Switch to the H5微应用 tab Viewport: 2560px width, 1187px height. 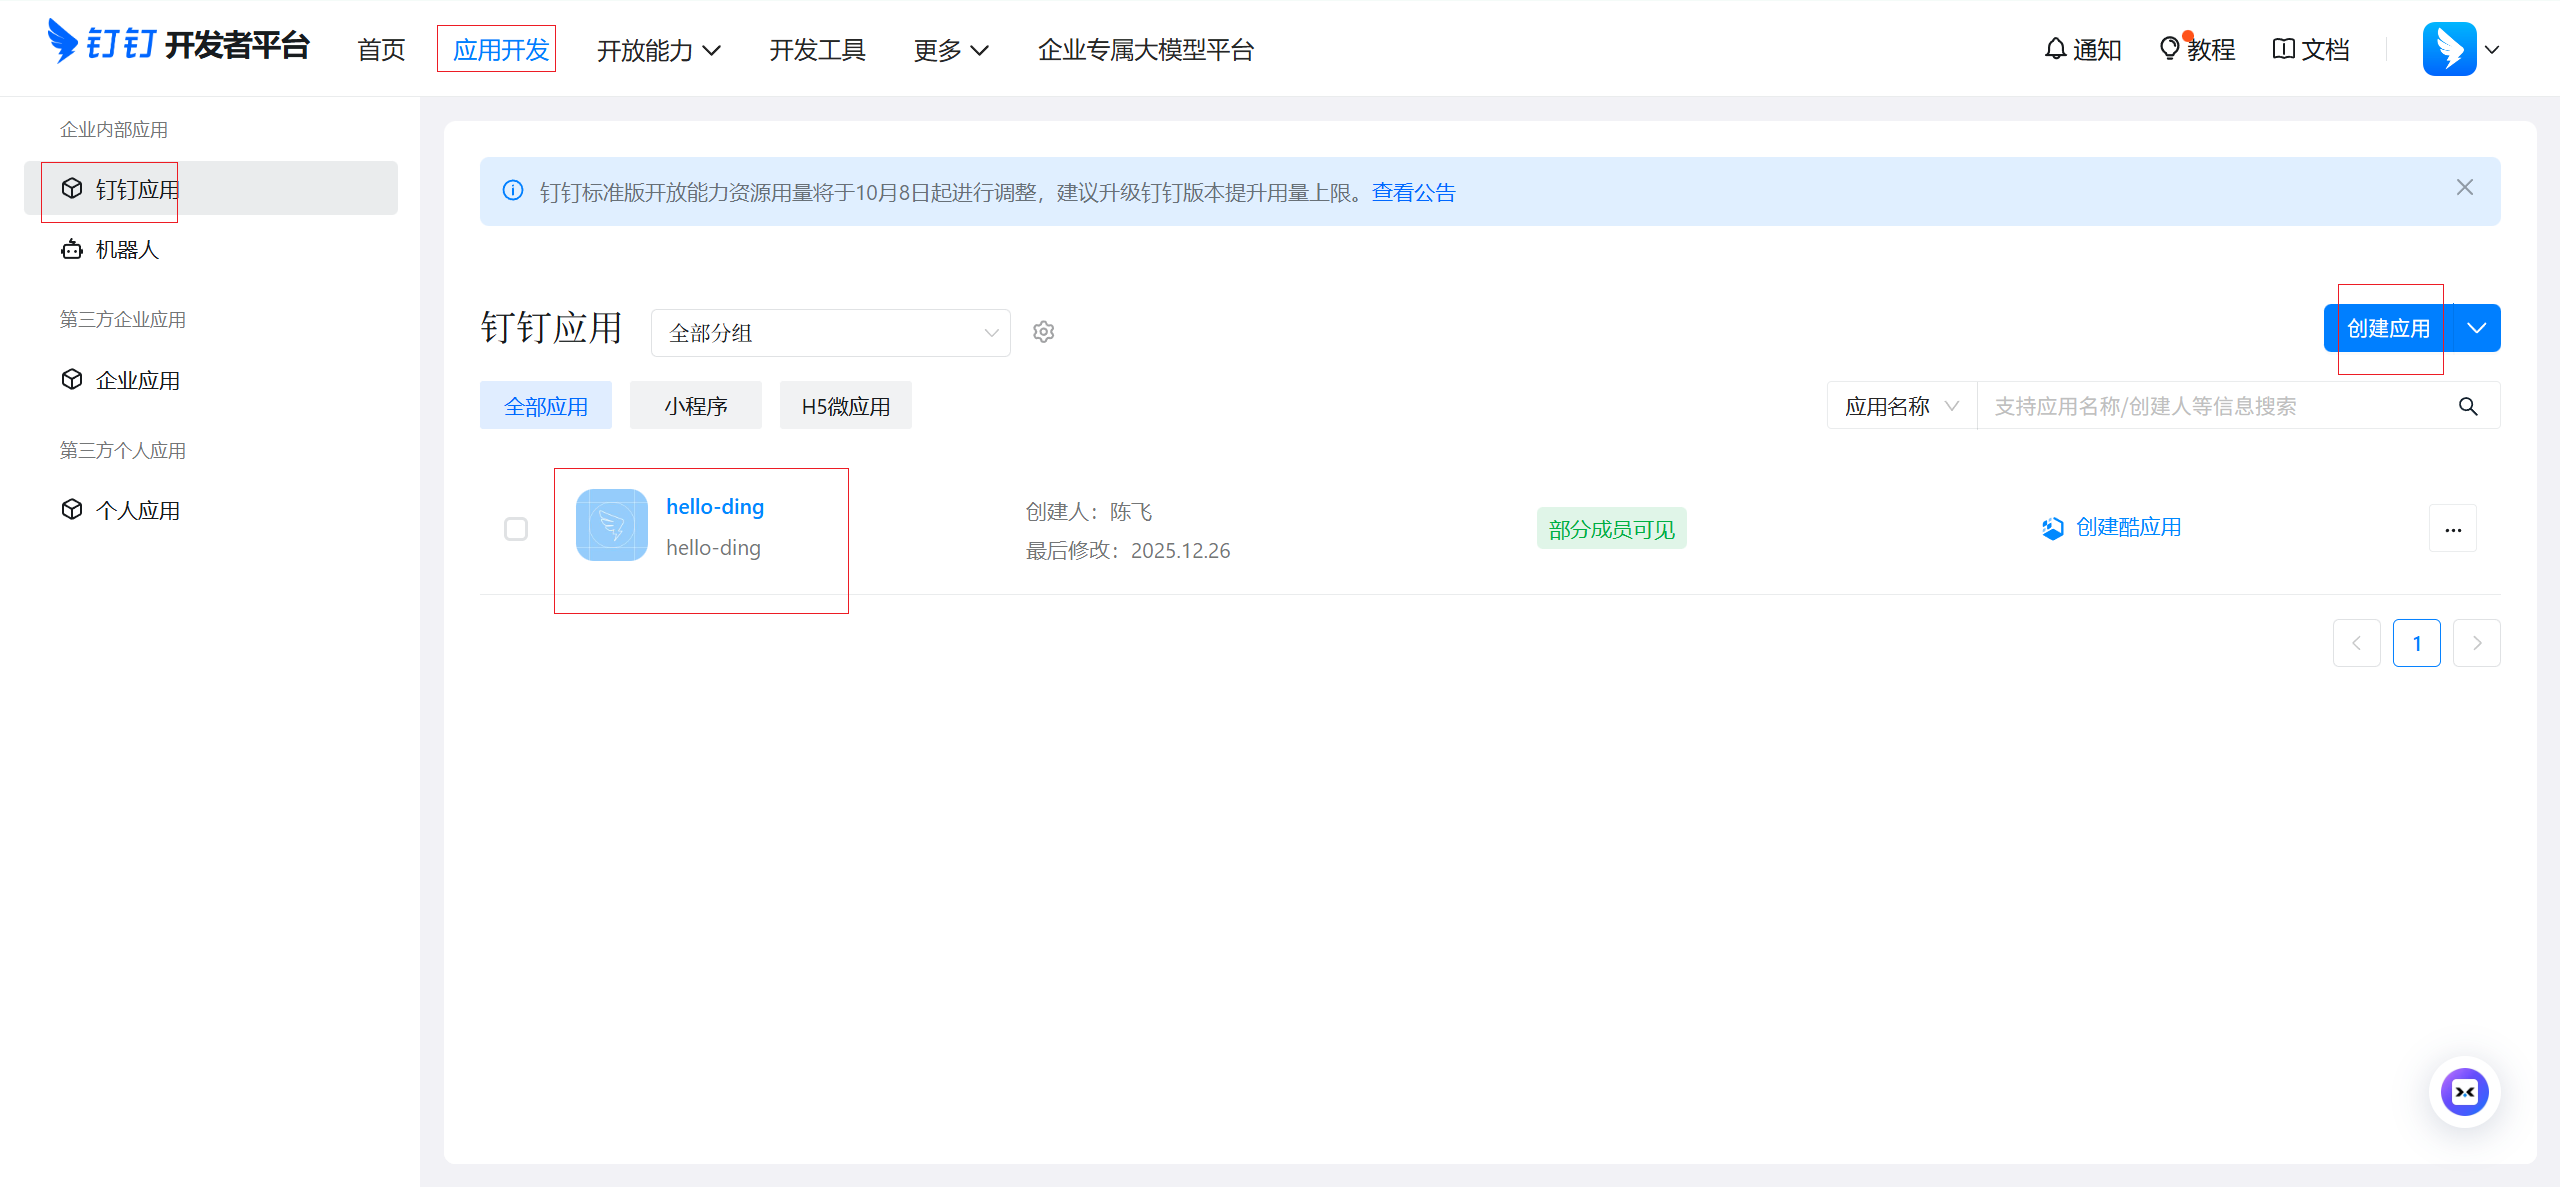(x=845, y=406)
